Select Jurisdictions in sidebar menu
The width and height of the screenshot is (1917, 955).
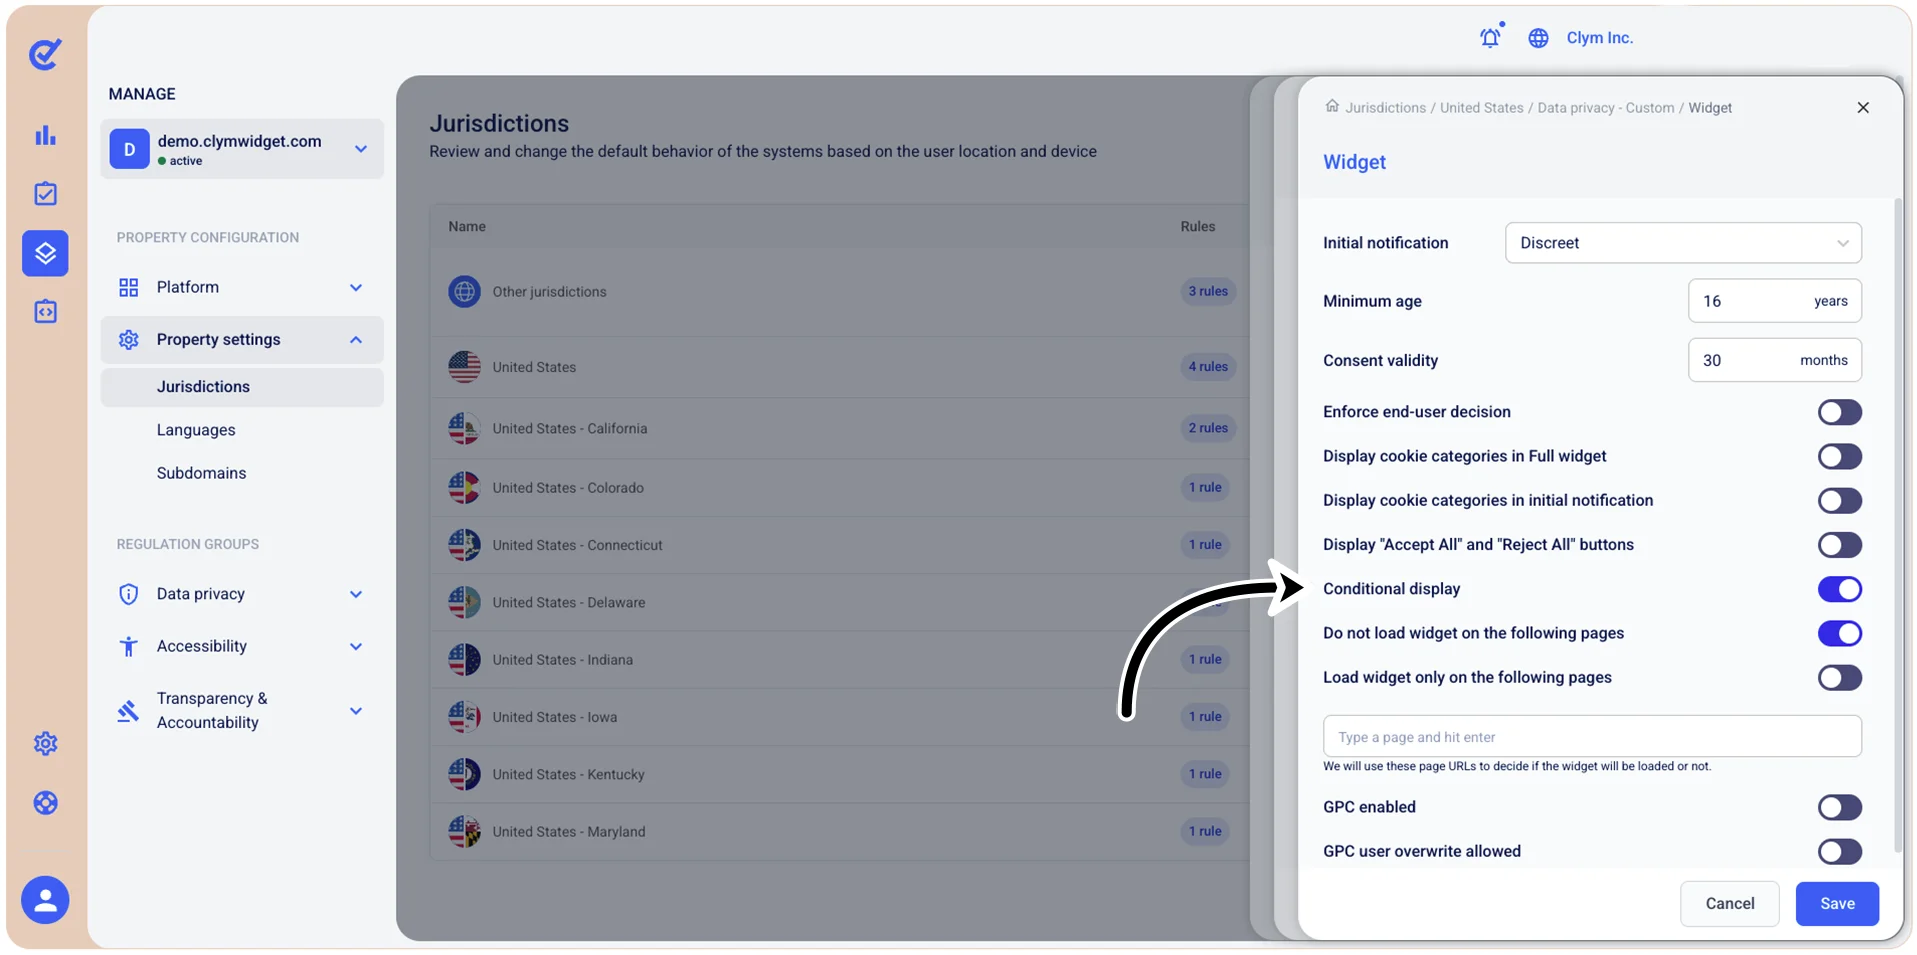242,387
